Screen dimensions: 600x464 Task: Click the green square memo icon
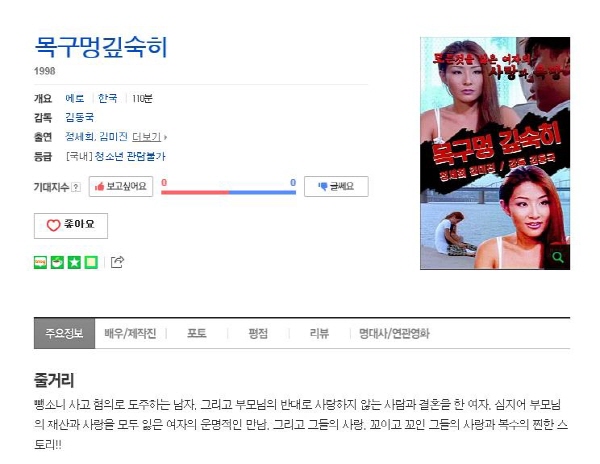pos(91,262)
